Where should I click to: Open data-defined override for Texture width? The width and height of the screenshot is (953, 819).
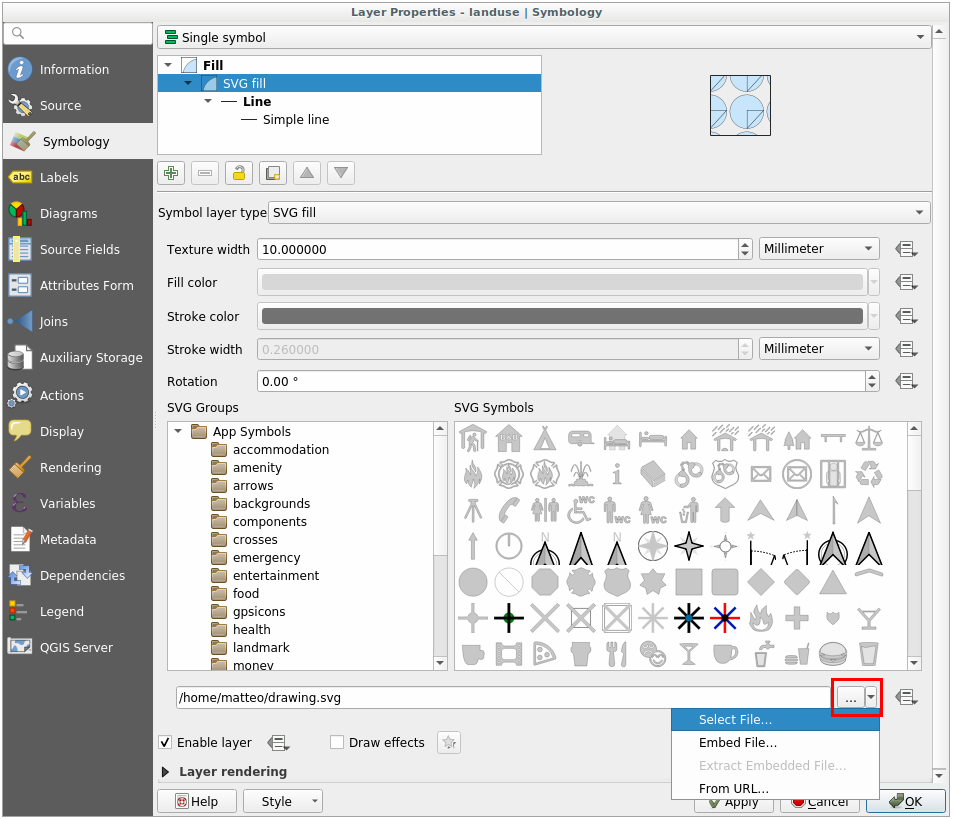(906, 249)
